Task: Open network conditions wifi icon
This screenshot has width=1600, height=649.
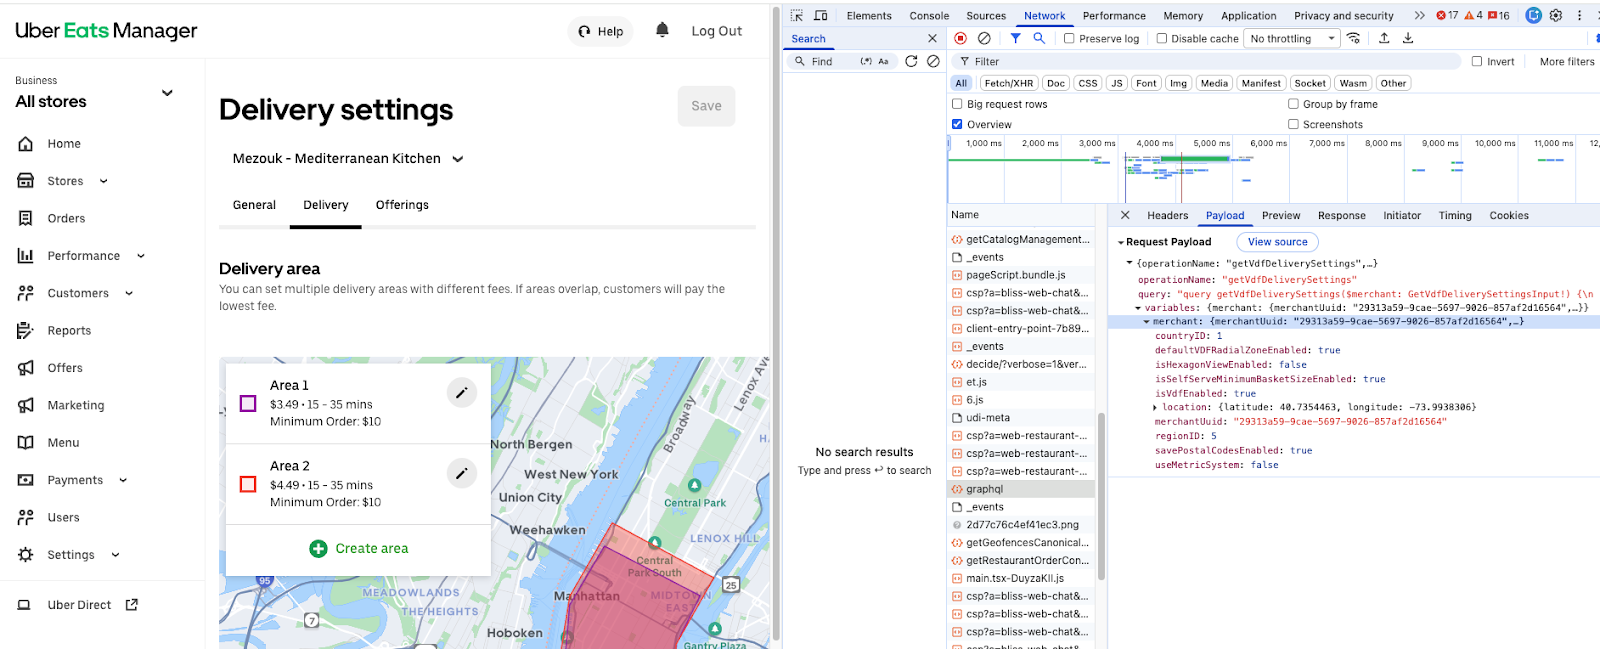Action: click(1354, 38)
